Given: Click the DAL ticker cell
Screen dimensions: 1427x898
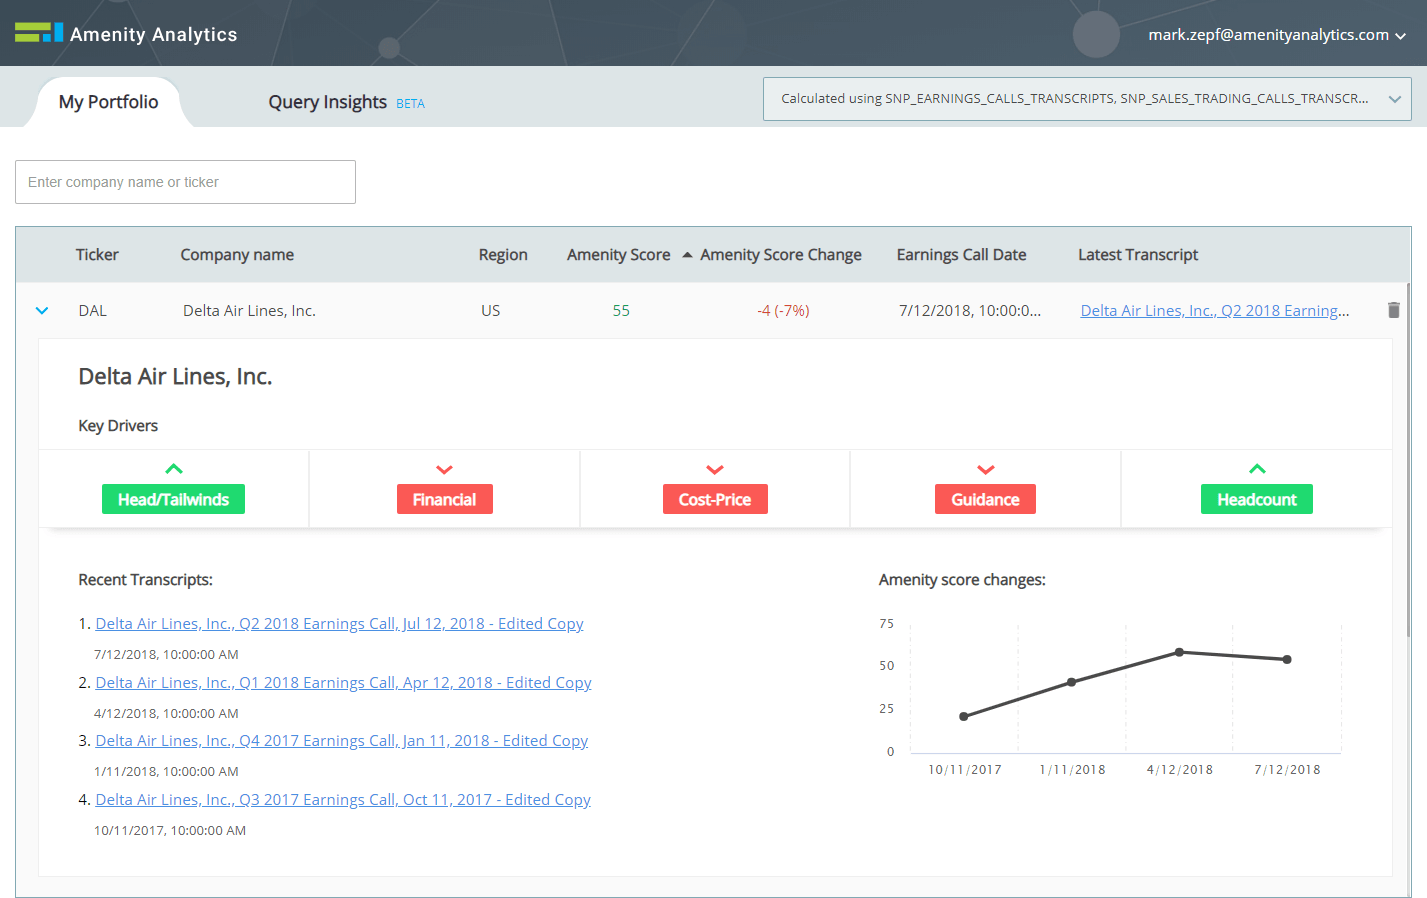Looking at the screenshot, I should 93,311.
